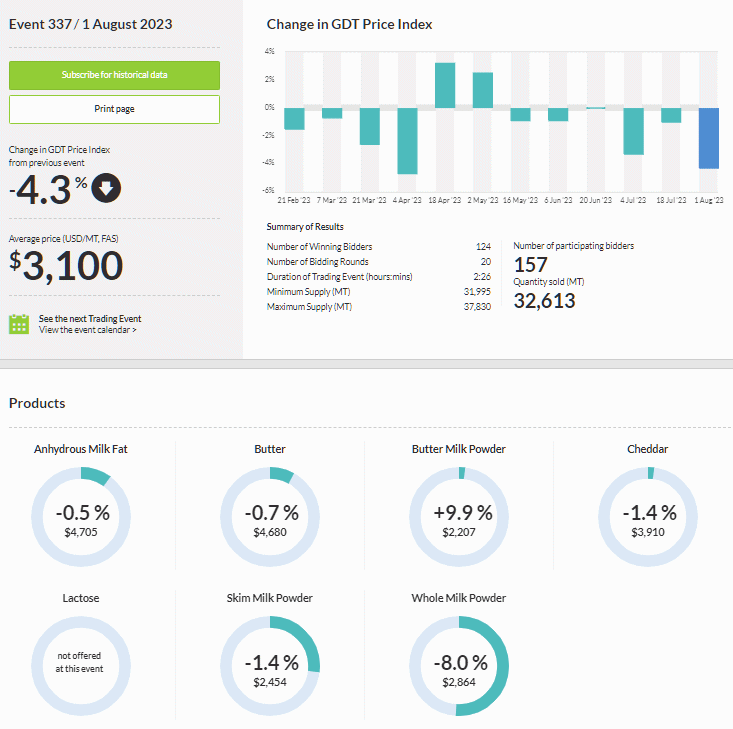Click the Whole Milk Powder product title
Viewport: 733px width, 729px height.
459,598
